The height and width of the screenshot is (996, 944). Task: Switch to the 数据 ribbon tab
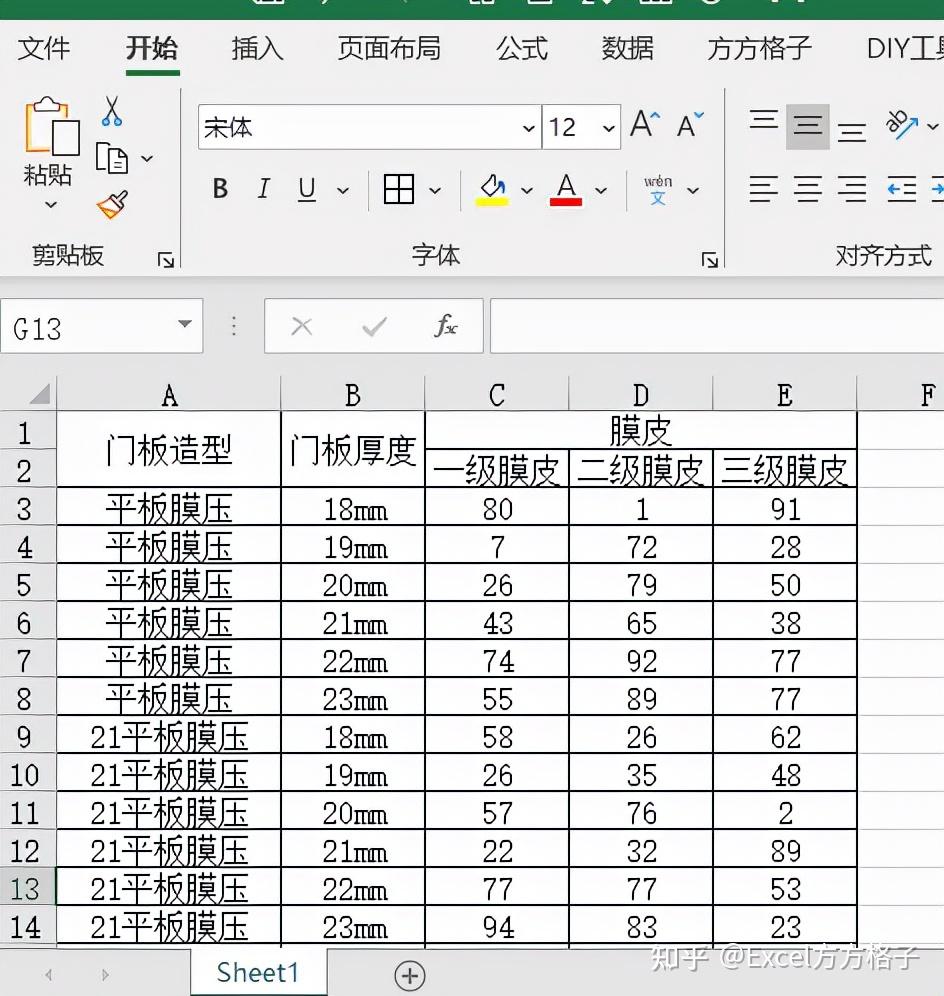click(x=628, y=48)
